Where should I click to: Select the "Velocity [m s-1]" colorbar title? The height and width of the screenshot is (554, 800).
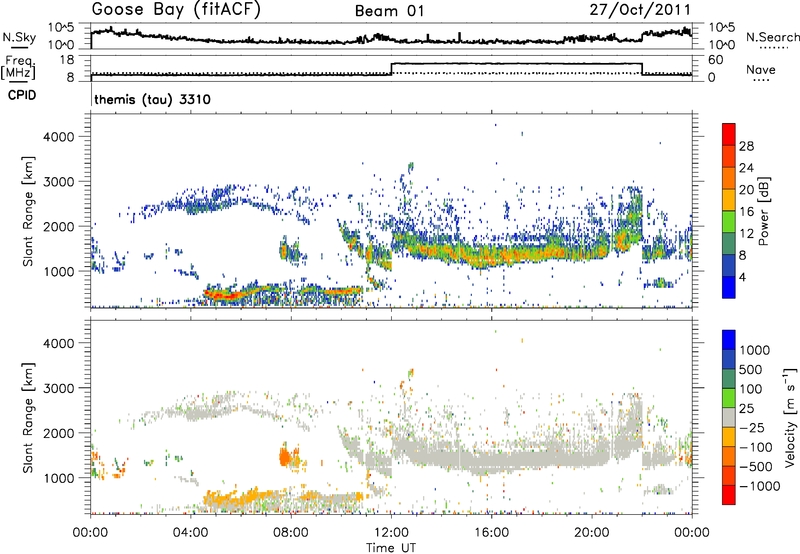tap(790, 417)
